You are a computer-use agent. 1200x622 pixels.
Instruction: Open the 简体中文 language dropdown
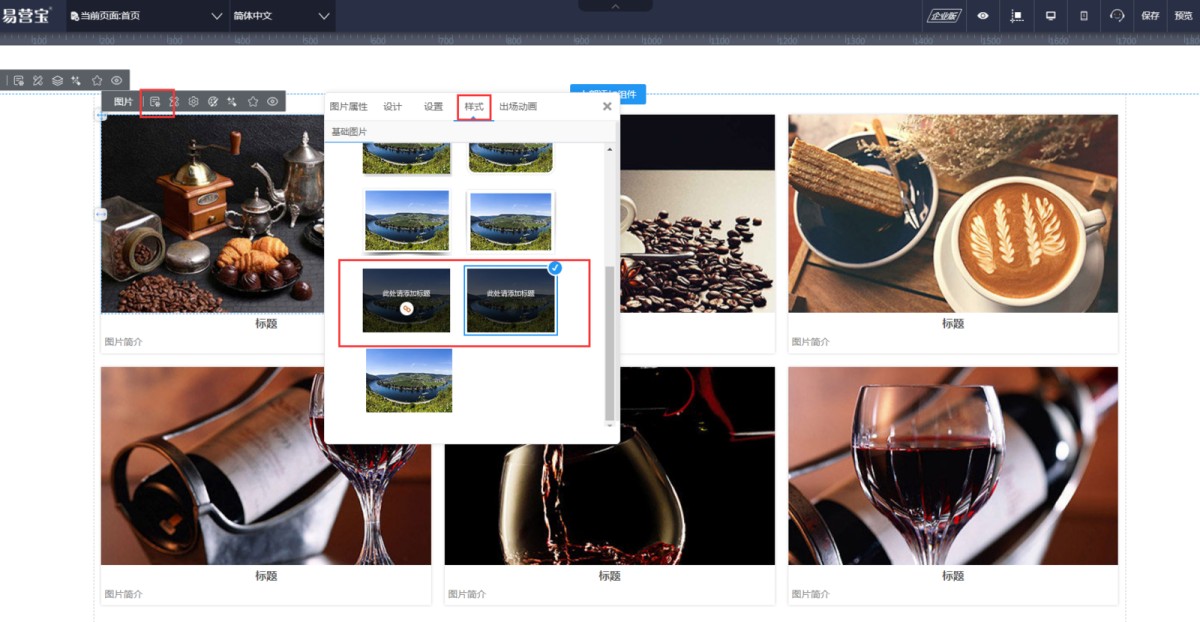click(x=282, y=16)
